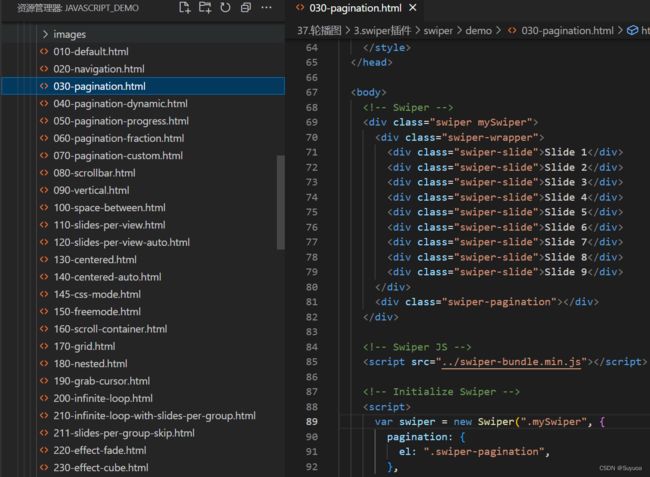The image size is (650, 477).
Task: Select the 030-pagination.html editor tab
Action: [355, 8]
